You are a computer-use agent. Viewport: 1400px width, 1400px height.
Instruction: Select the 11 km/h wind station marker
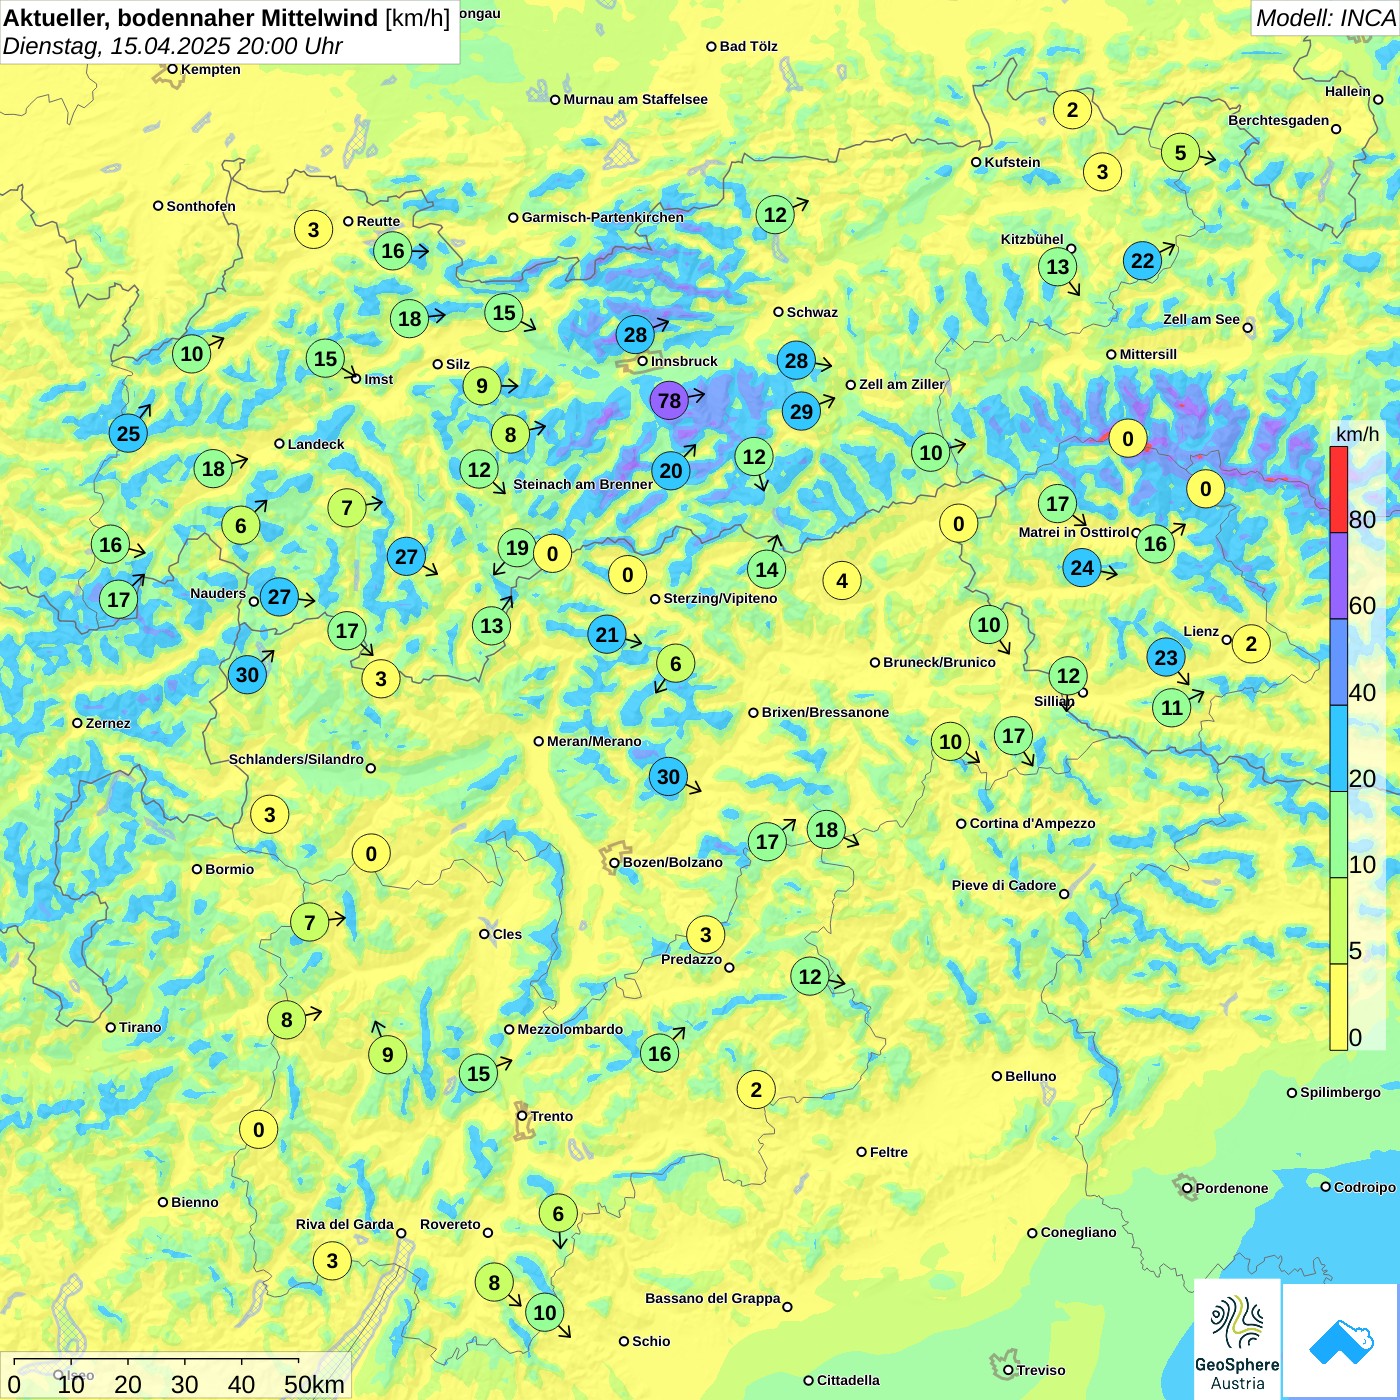coord(1171,707)
